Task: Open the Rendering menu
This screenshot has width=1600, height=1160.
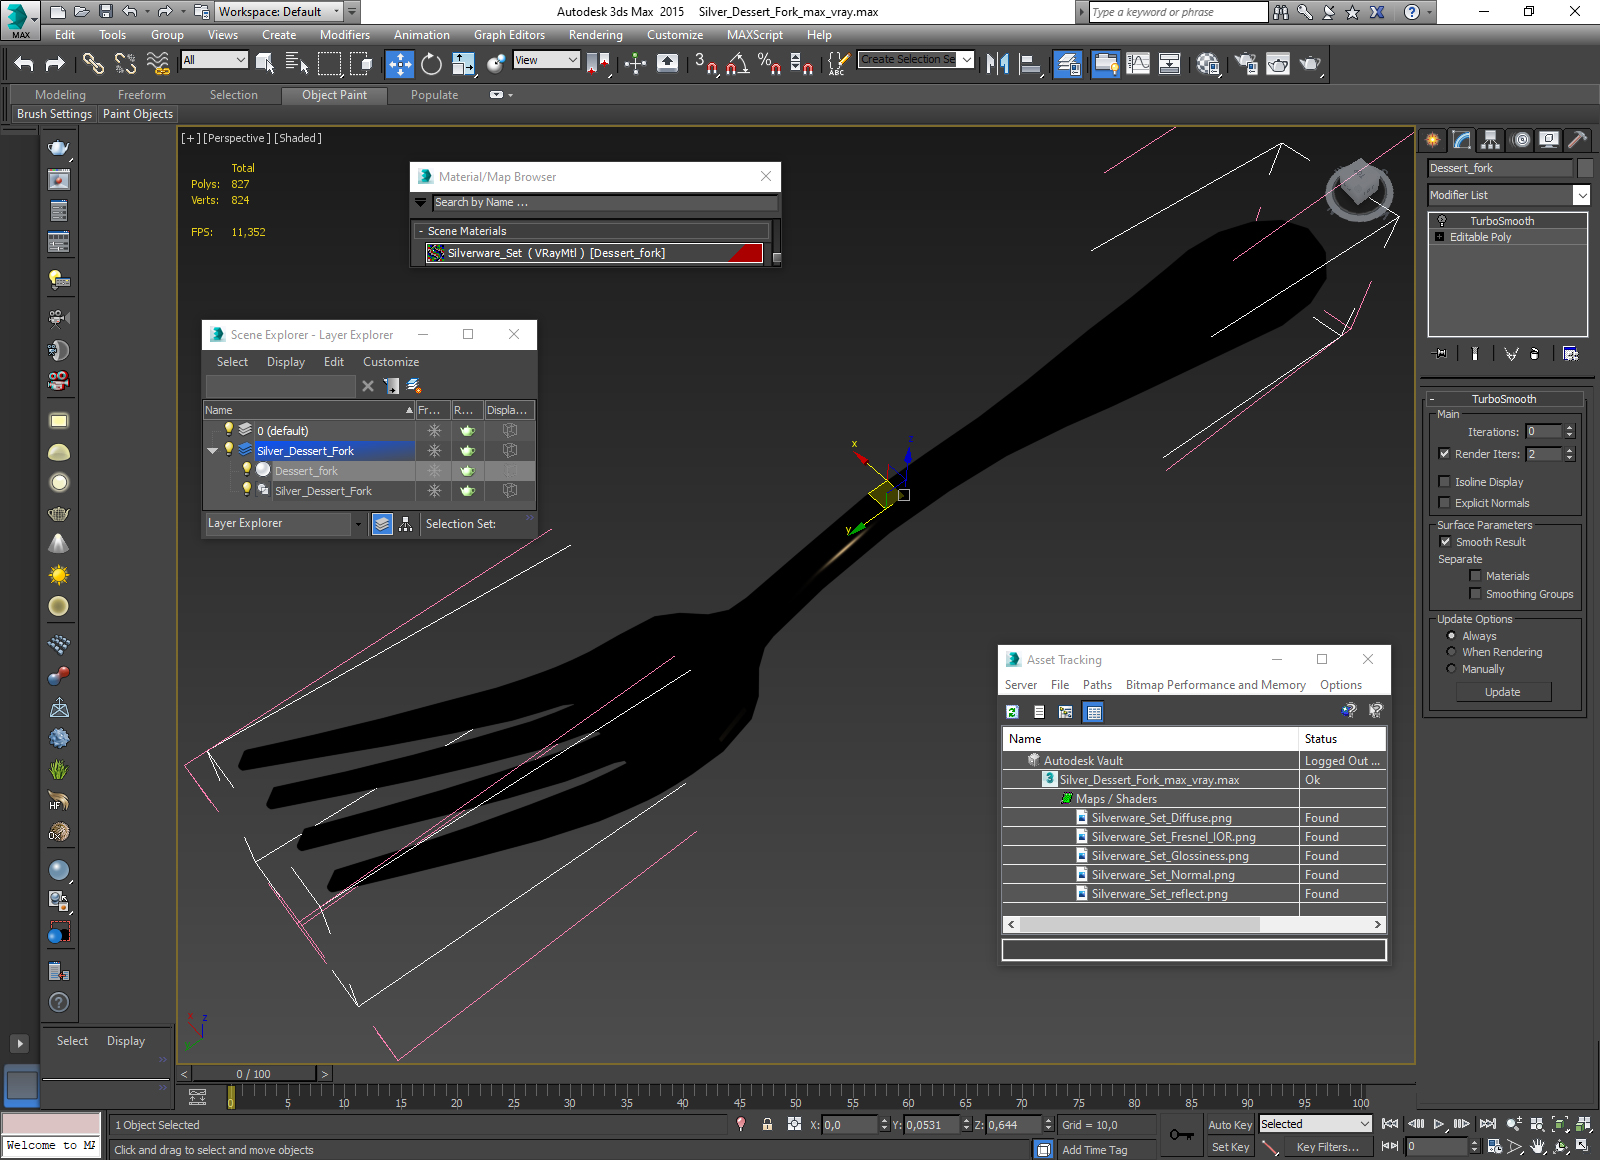Action: [595, 35]
